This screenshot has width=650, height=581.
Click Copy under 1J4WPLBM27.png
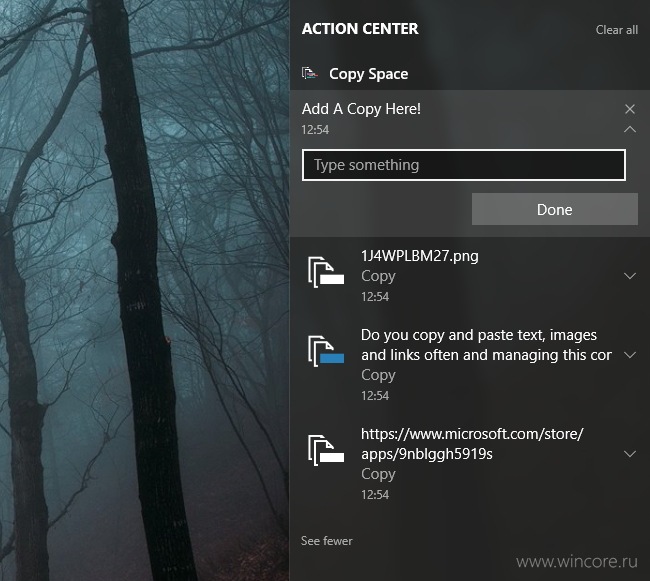pos(378,276)
